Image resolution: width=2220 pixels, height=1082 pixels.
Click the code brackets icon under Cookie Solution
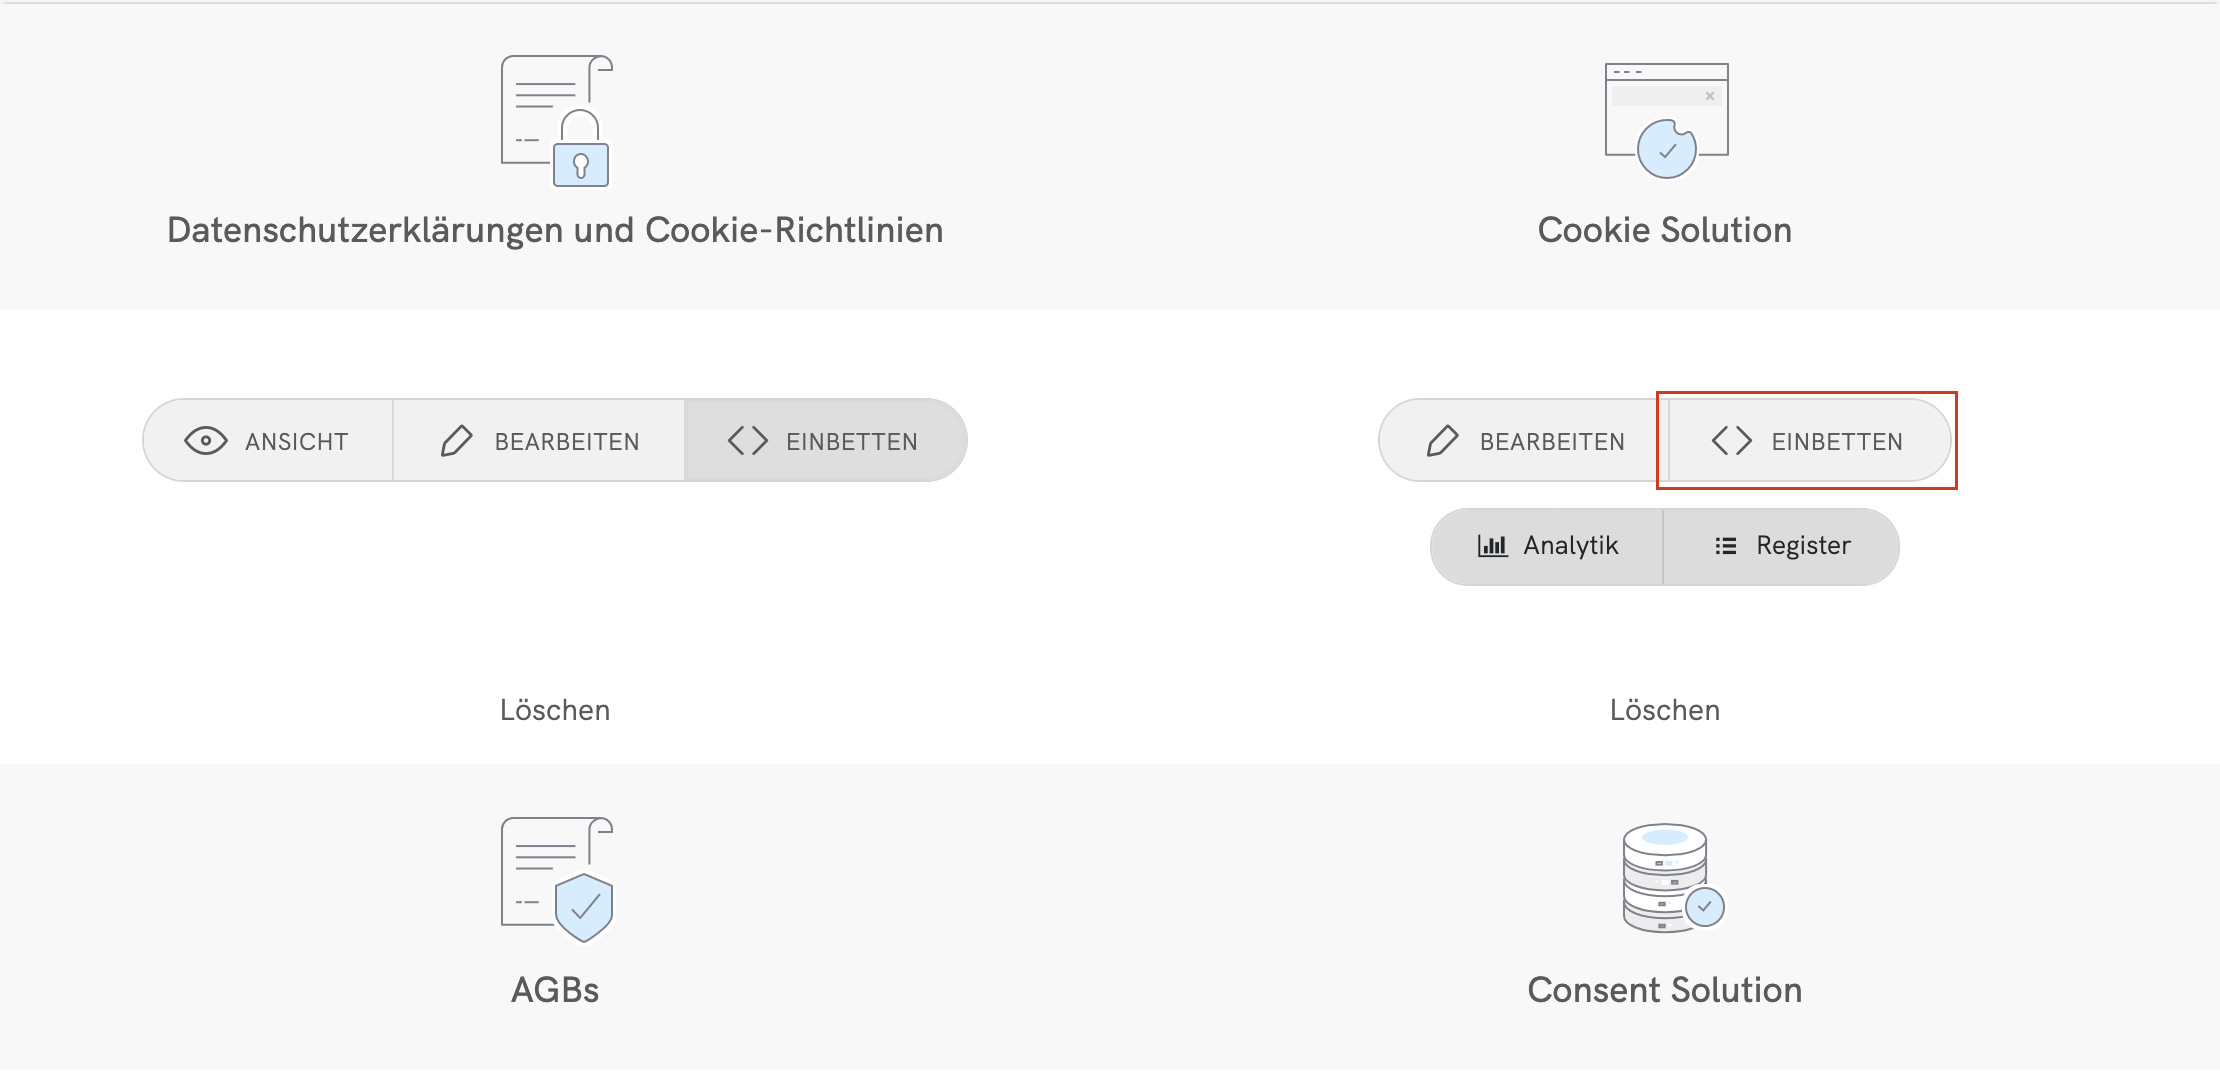coord(1732,441)
